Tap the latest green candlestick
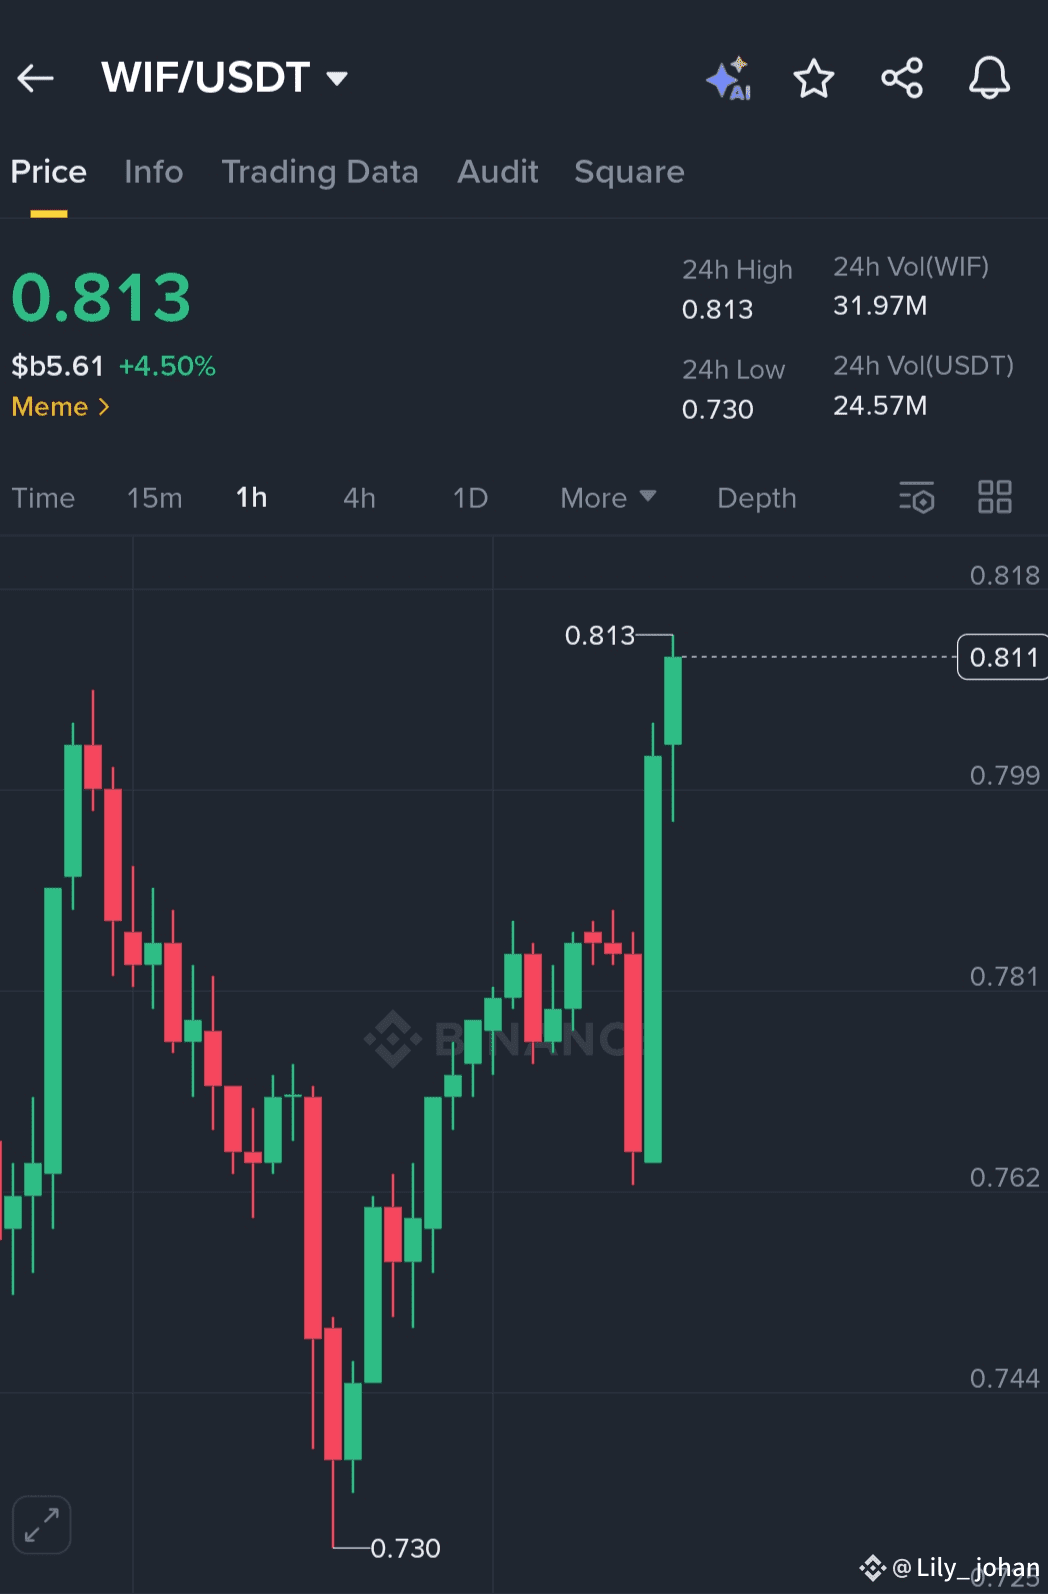 pyautogui.click(x=673, y=700)
